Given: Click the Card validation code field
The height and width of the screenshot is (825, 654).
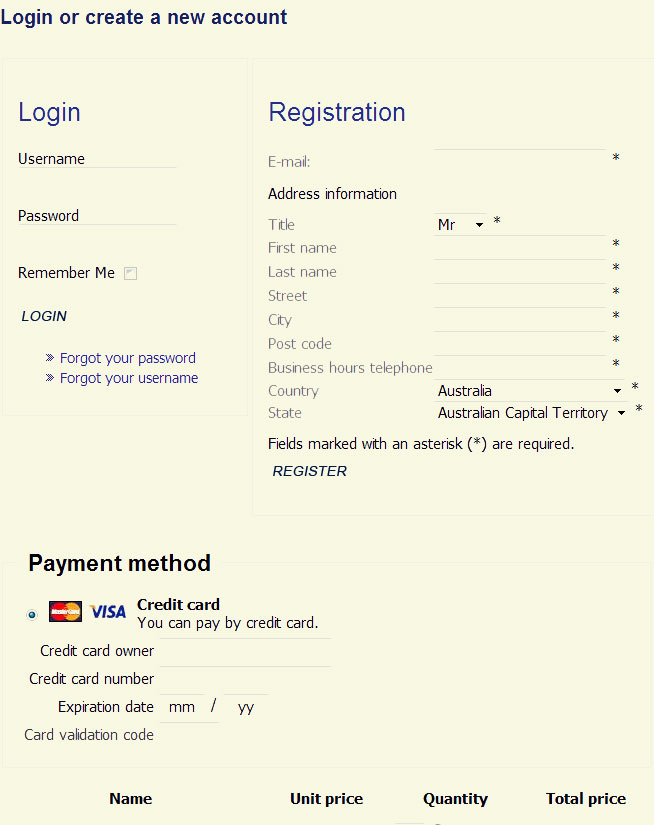Looking at the screenshot, I should (x=189, y=735).
